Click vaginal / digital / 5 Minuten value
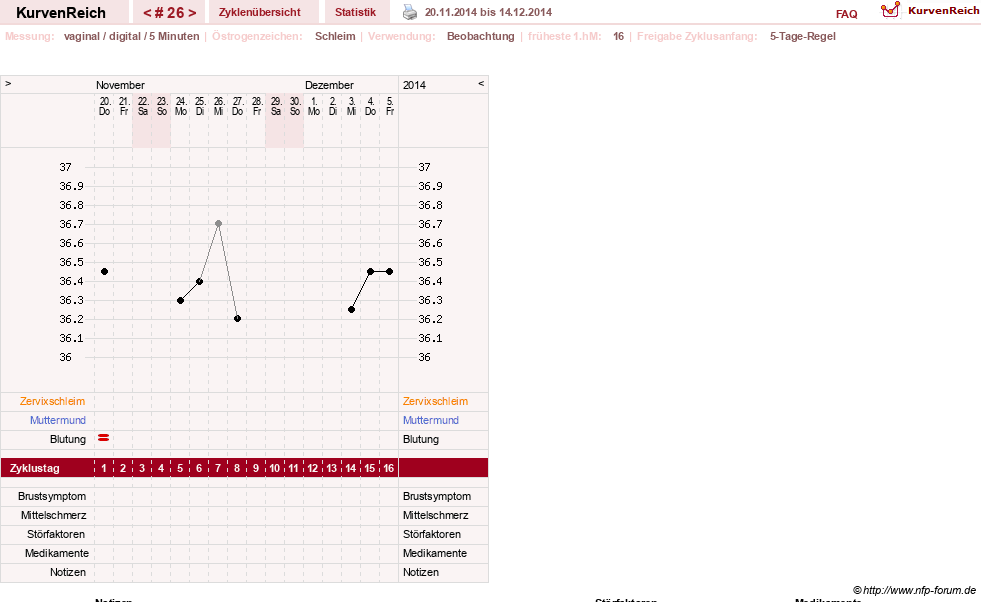 pos(131,36)
